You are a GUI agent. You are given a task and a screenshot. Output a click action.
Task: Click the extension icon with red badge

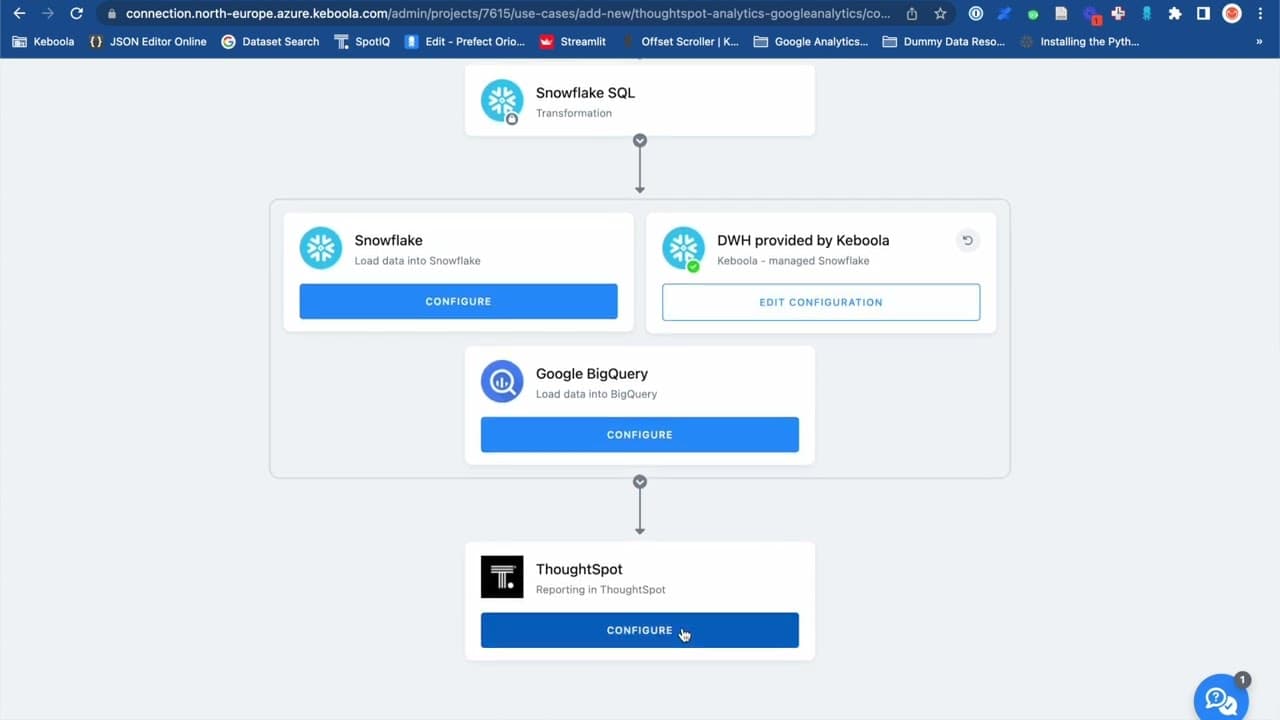pos(1091,15)
